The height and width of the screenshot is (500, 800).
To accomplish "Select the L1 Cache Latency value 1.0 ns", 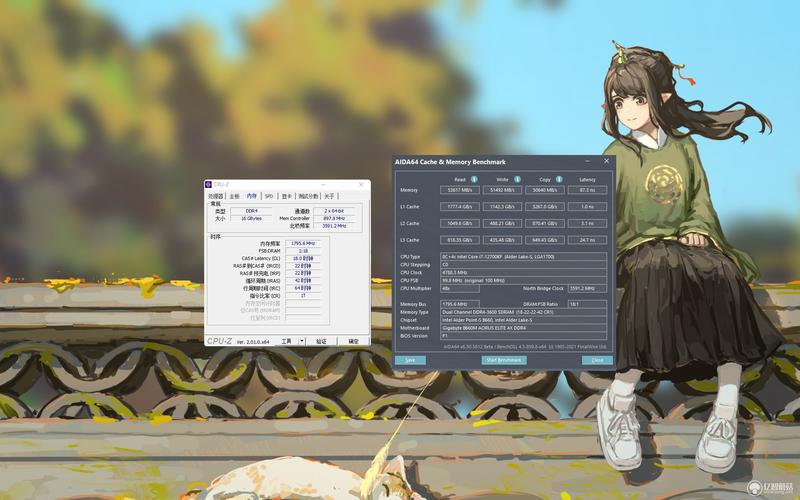I will pos(588,207).
